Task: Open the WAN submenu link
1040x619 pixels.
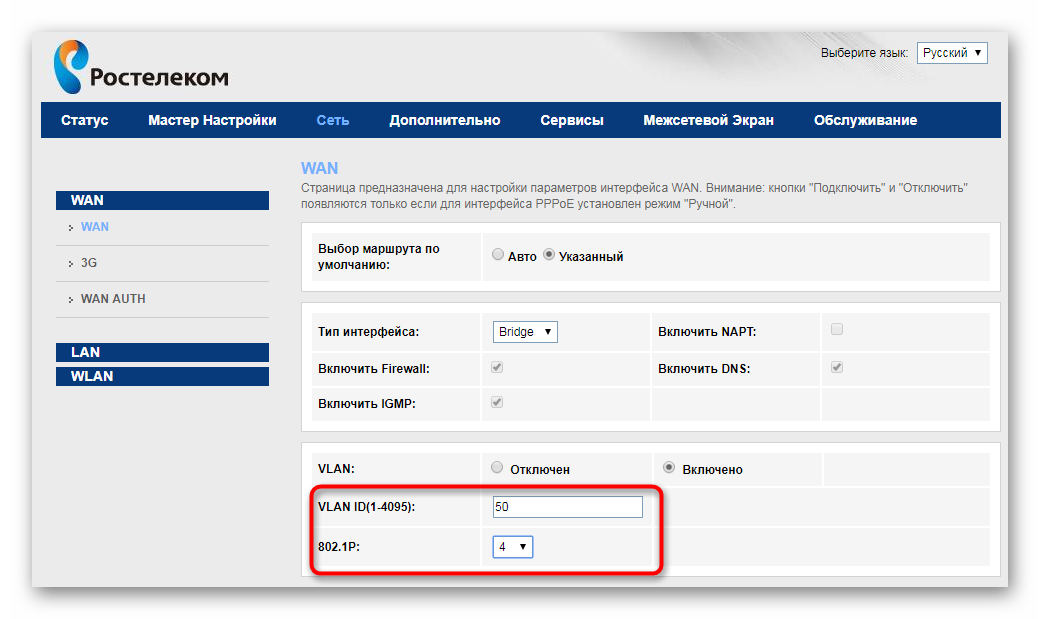Action: (95, 227)
